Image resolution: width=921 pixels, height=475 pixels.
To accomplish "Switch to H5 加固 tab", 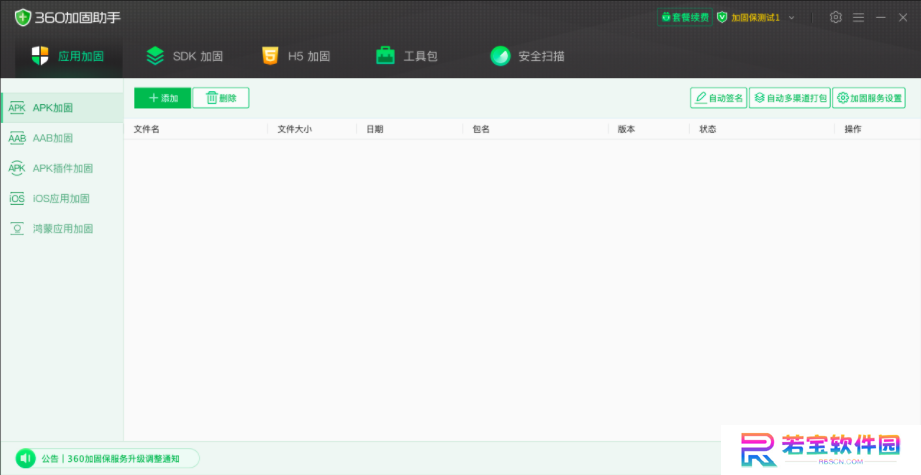I will [295, 56].
